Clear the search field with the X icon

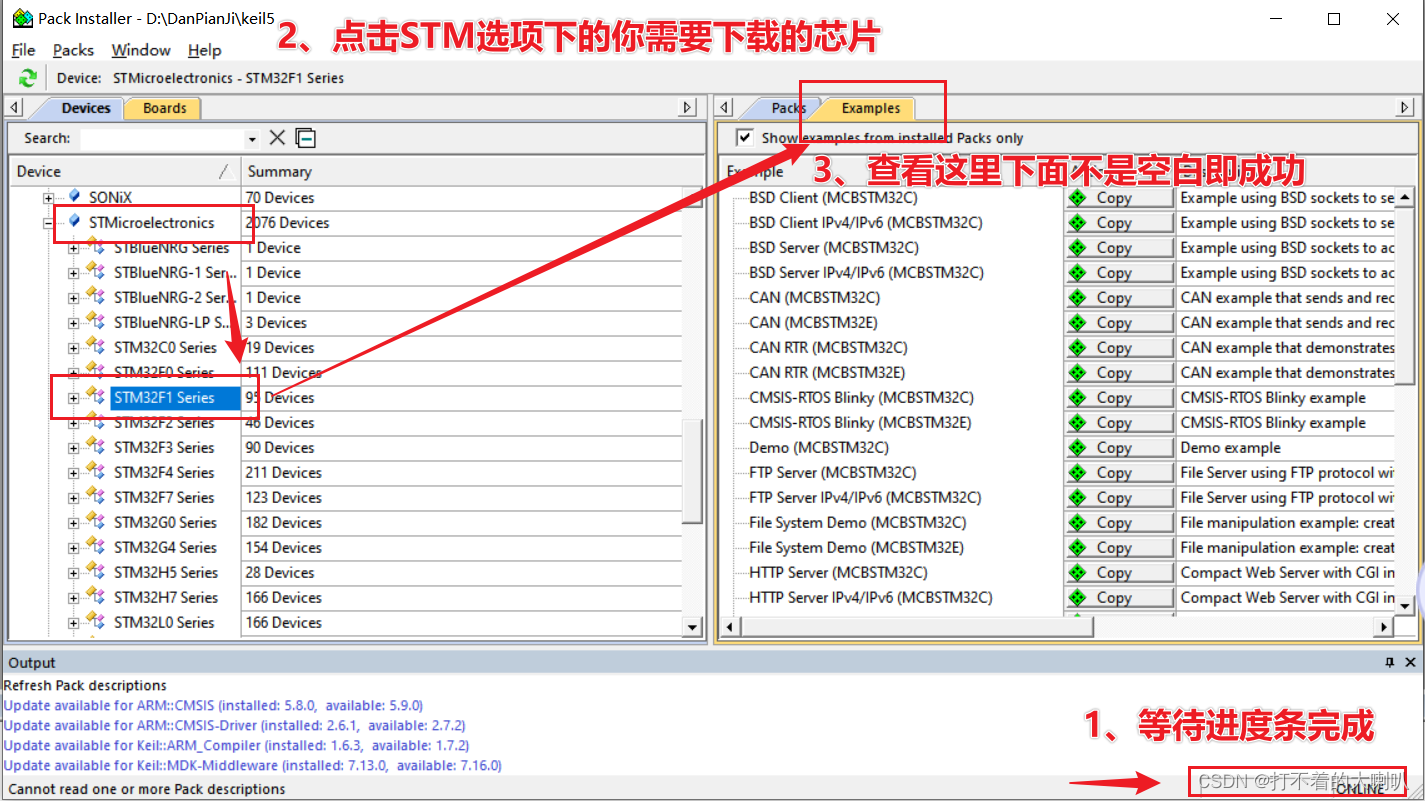tap(277, 138)
